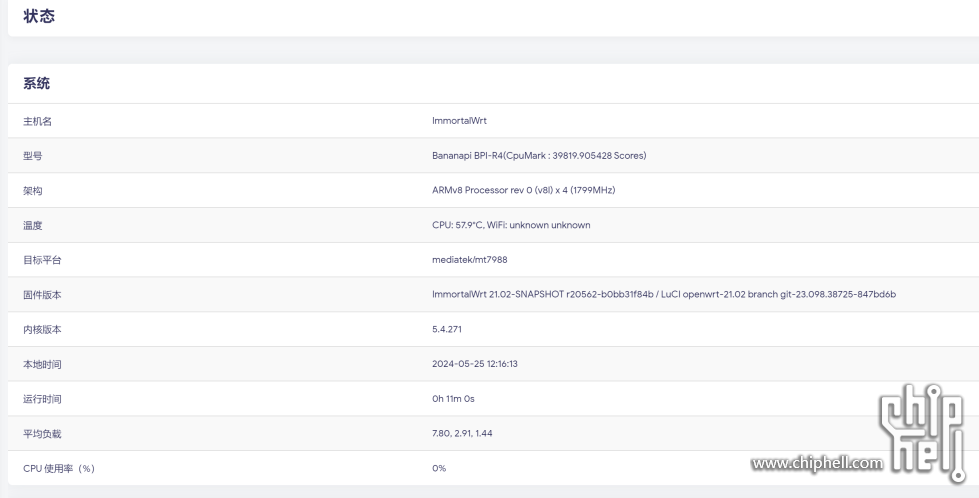Select local time 2024-05-25 12:16:13

coord(475,364)
